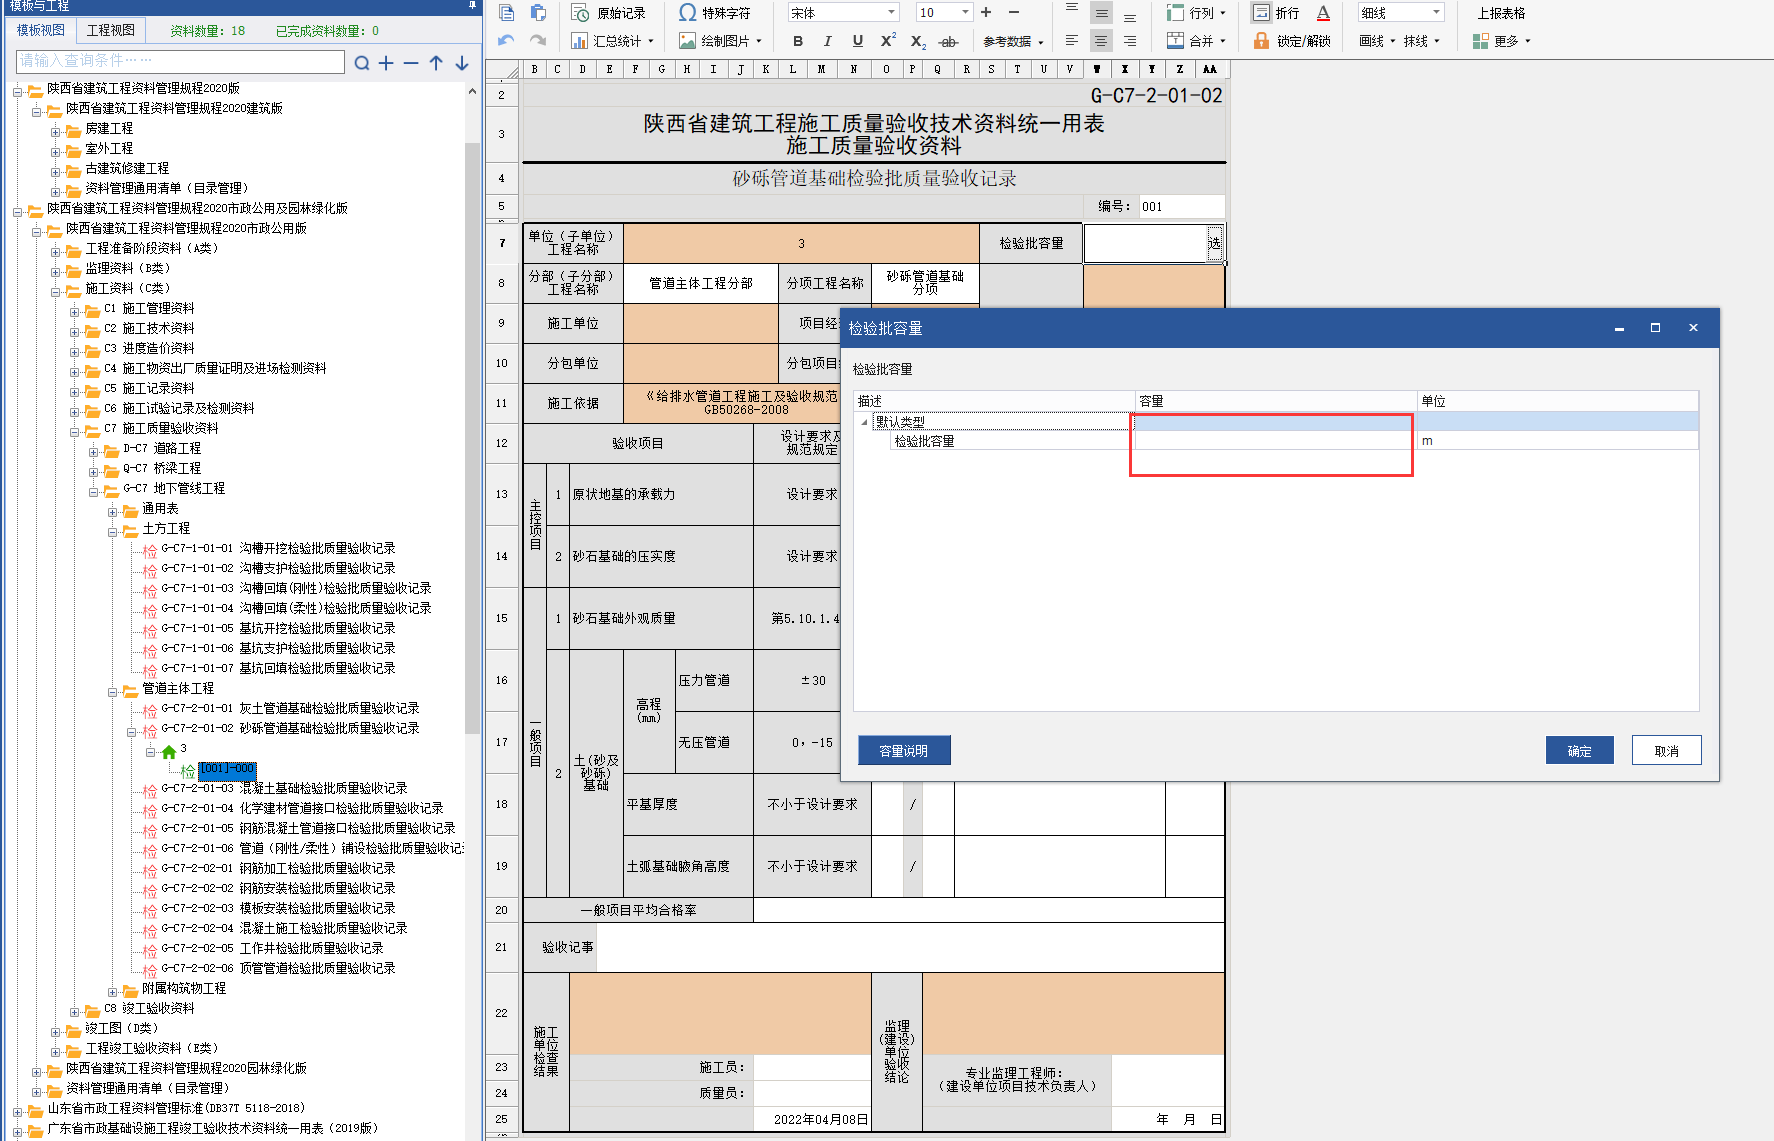Click 锁定/解锁 lock icon
This screenshot has width=1774, height=1141.
1291,41
